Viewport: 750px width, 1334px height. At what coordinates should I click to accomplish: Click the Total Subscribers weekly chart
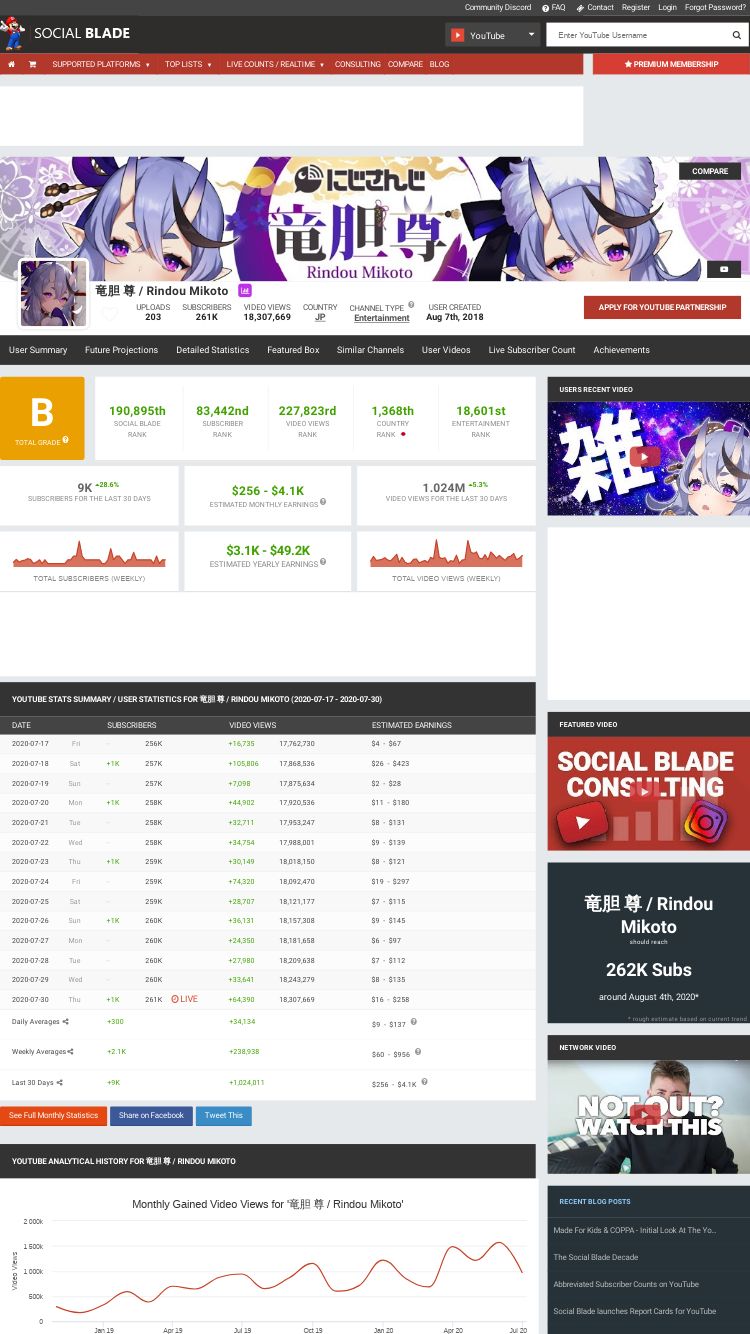(89, 553)
